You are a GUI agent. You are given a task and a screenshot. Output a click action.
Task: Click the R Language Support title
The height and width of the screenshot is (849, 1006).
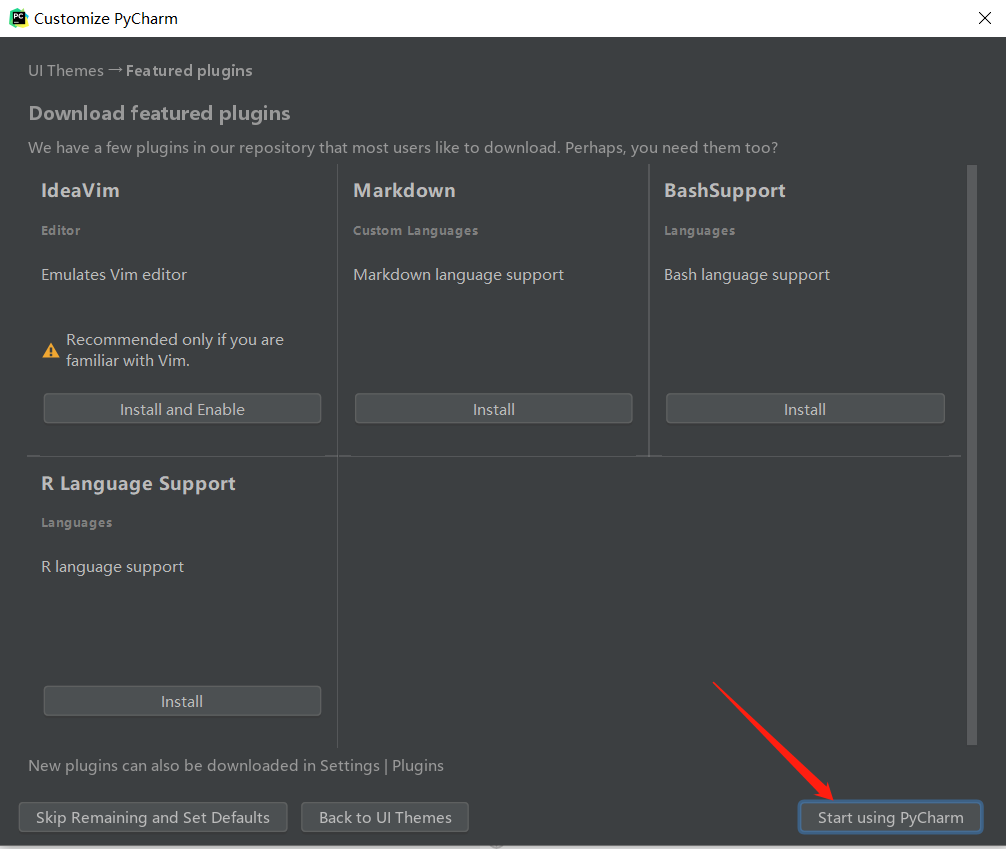138,483
